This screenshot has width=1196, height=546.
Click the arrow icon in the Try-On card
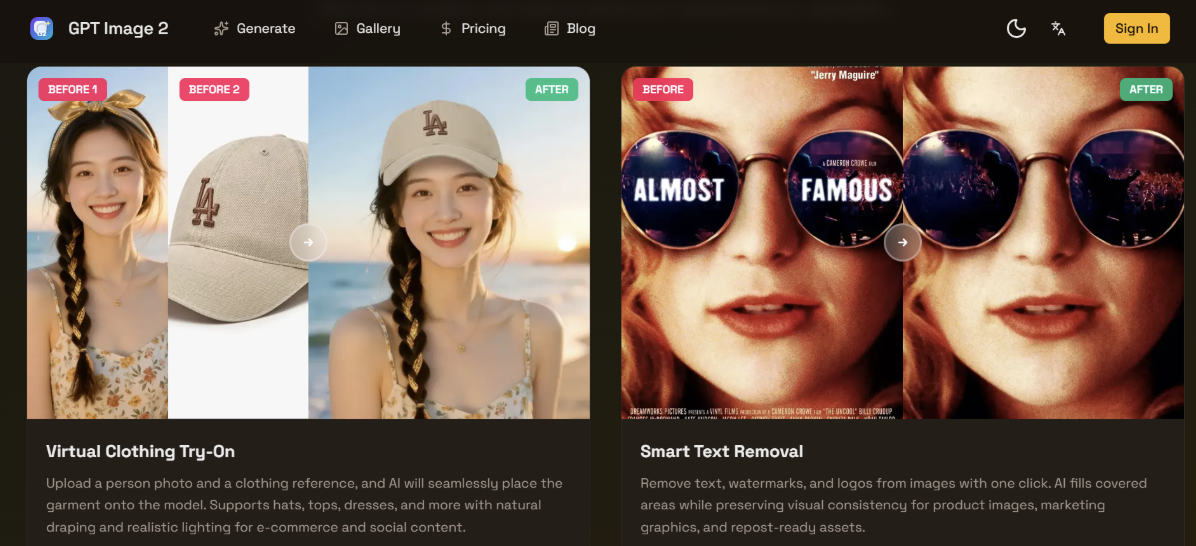308,242
